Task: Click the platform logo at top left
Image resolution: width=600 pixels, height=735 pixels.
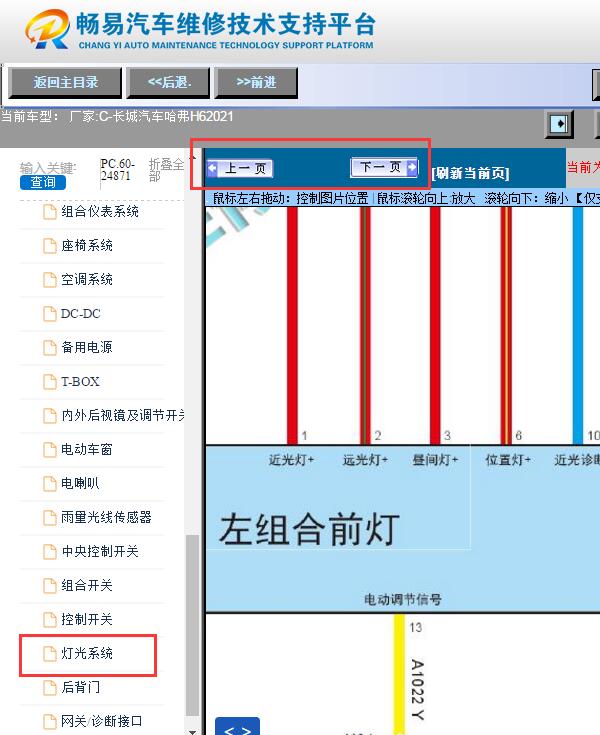Action: (47, 29)
